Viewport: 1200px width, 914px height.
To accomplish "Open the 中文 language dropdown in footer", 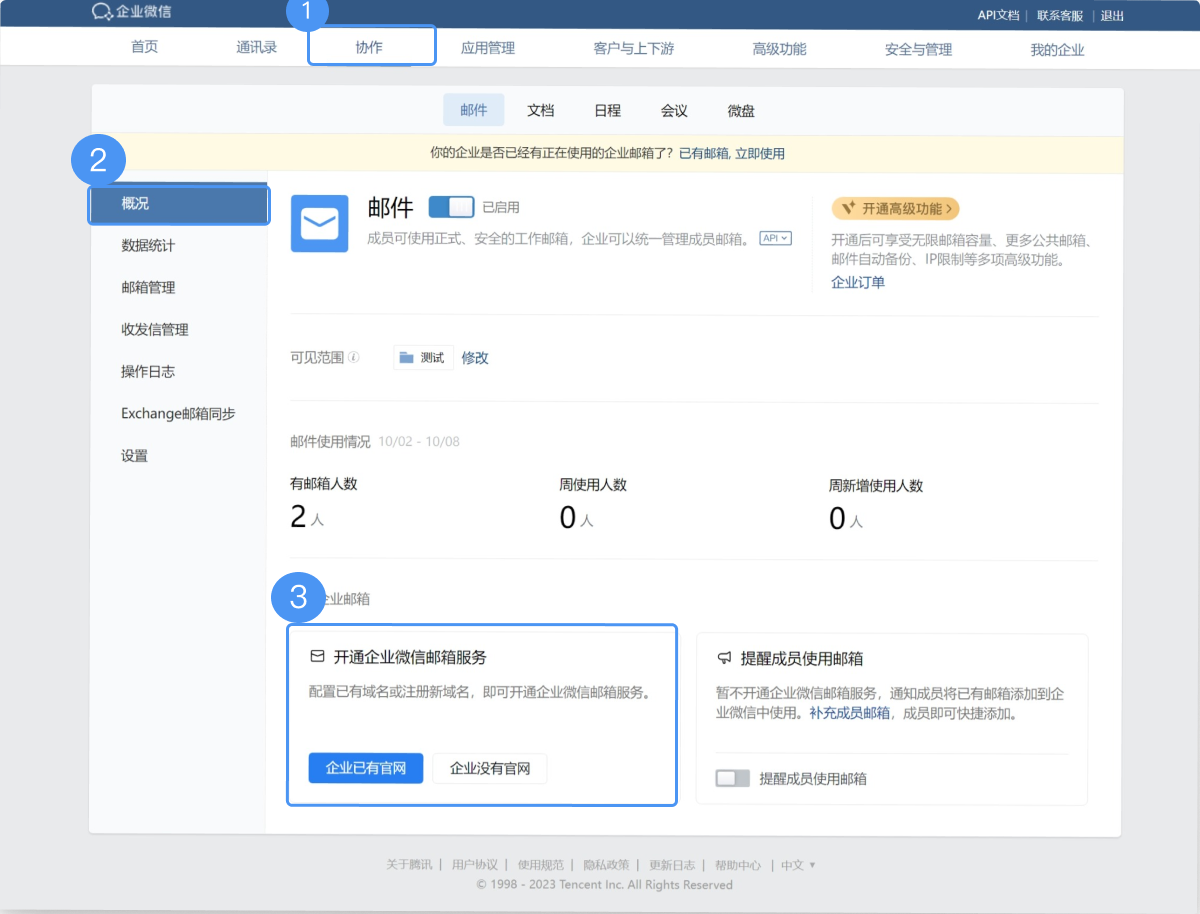I will click(x=798, y=865).
